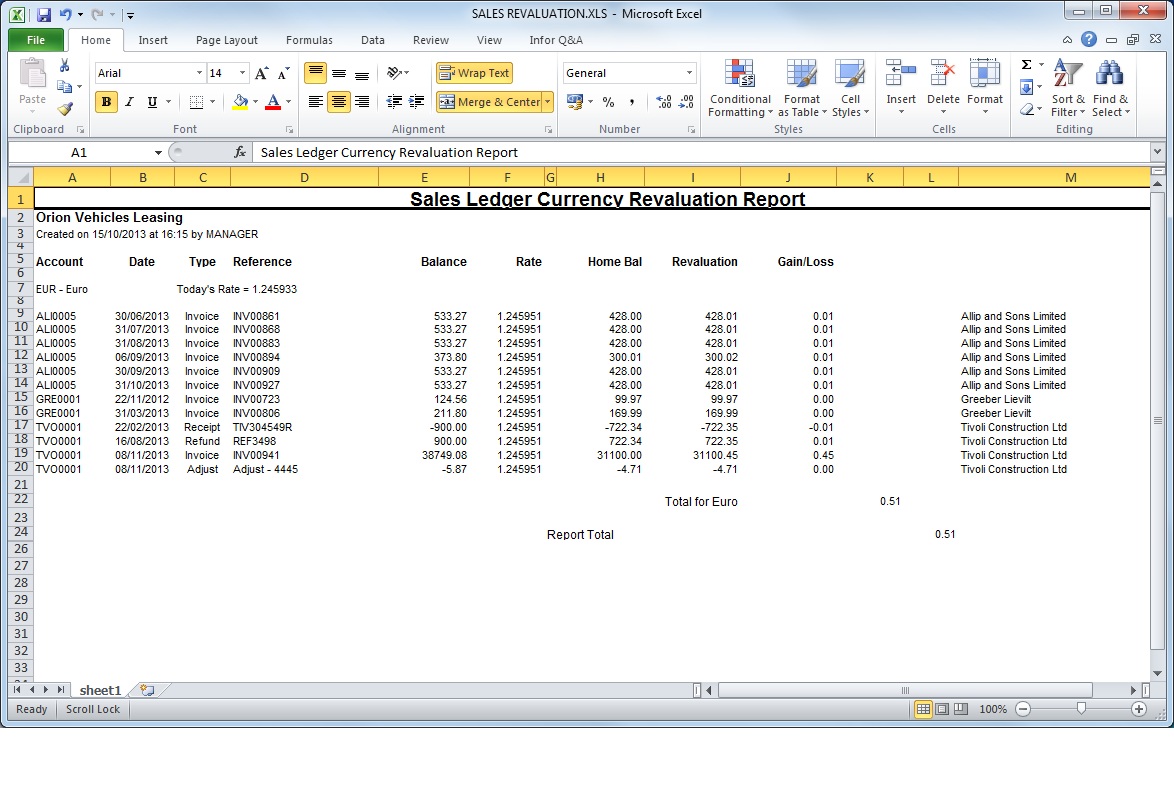Click the AutoSum sigma icon
Image resolution: width=1174 pixels, height=794 pixels.
(1026, 65)
